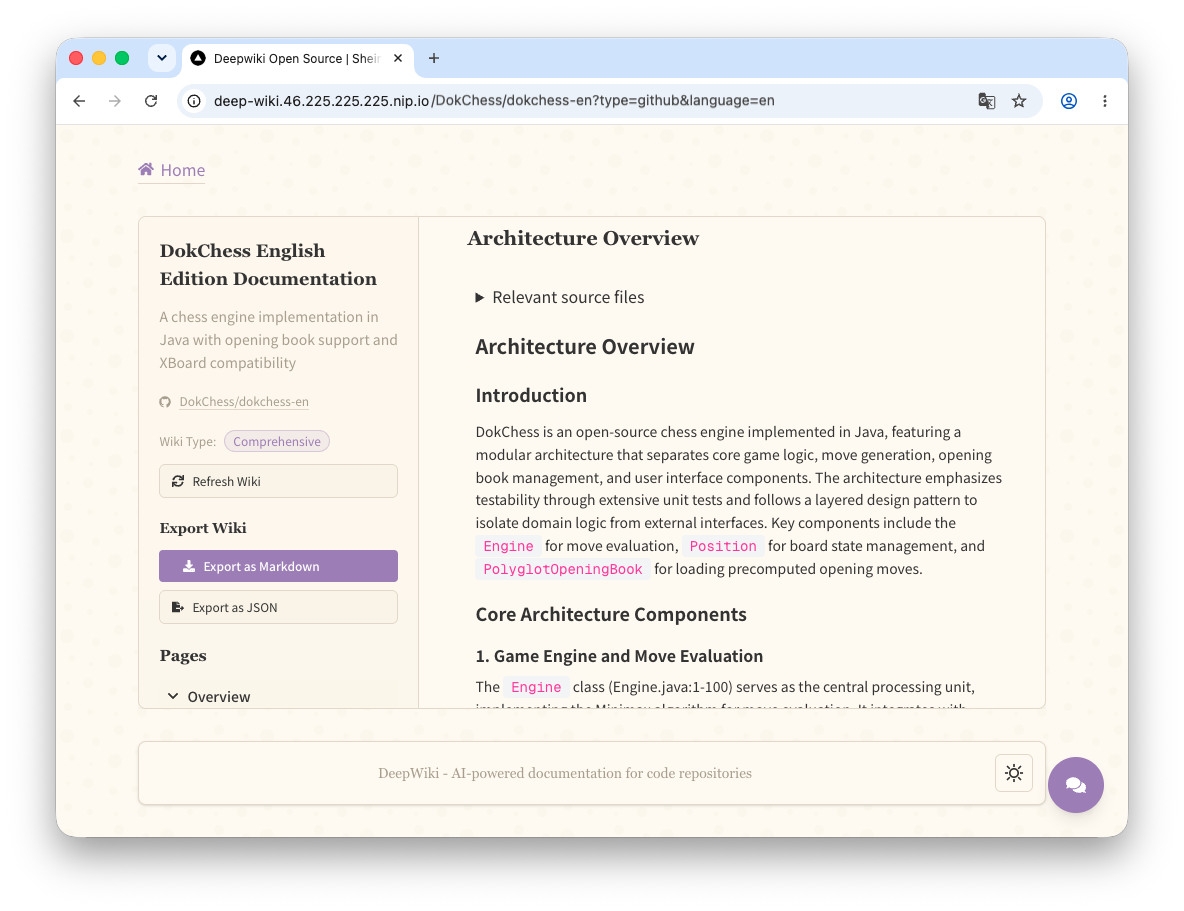Click the Home house icon
Viewport: 1184px width, 911px height.
[x=146, y=169]
